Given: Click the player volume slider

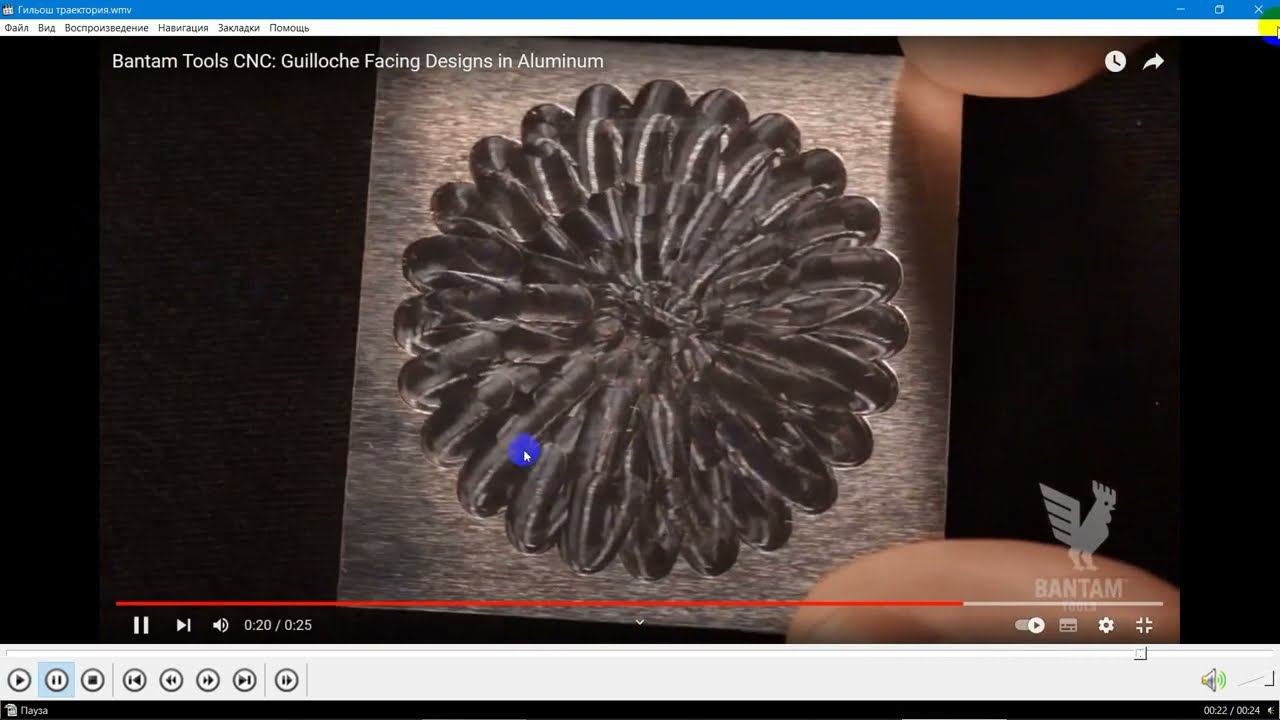Looking at the screenshot, I should [x=1255, y=681].
